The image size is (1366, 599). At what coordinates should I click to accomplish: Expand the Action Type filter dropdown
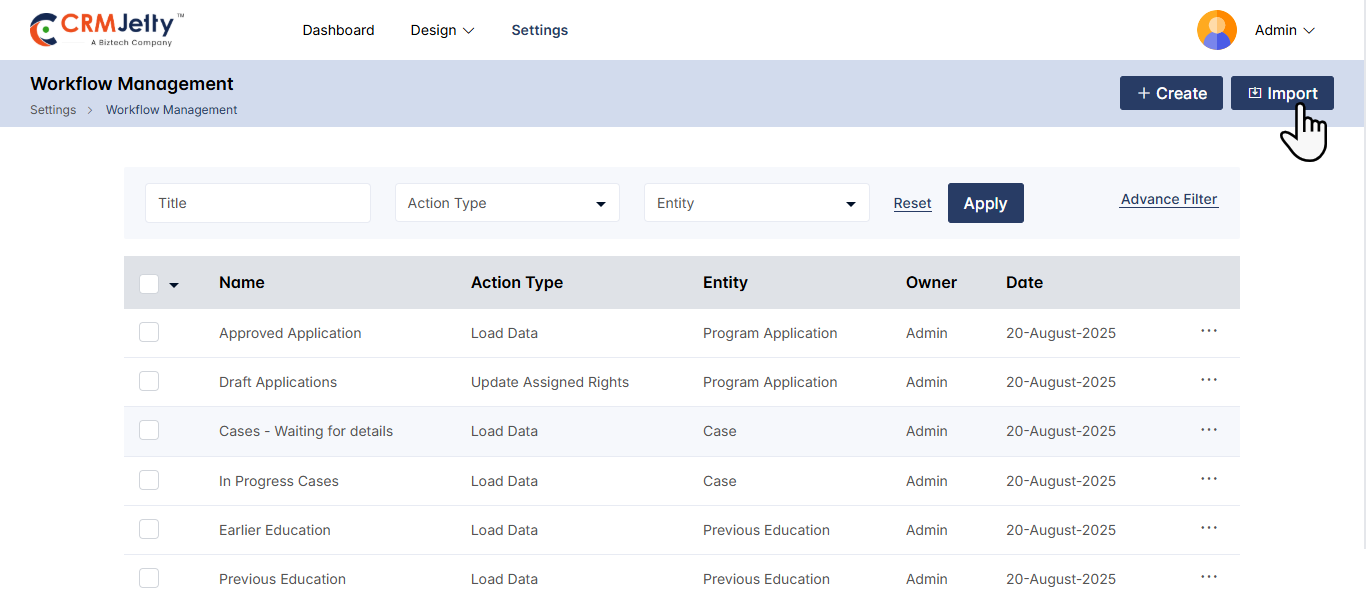click(x=507, y=203)
